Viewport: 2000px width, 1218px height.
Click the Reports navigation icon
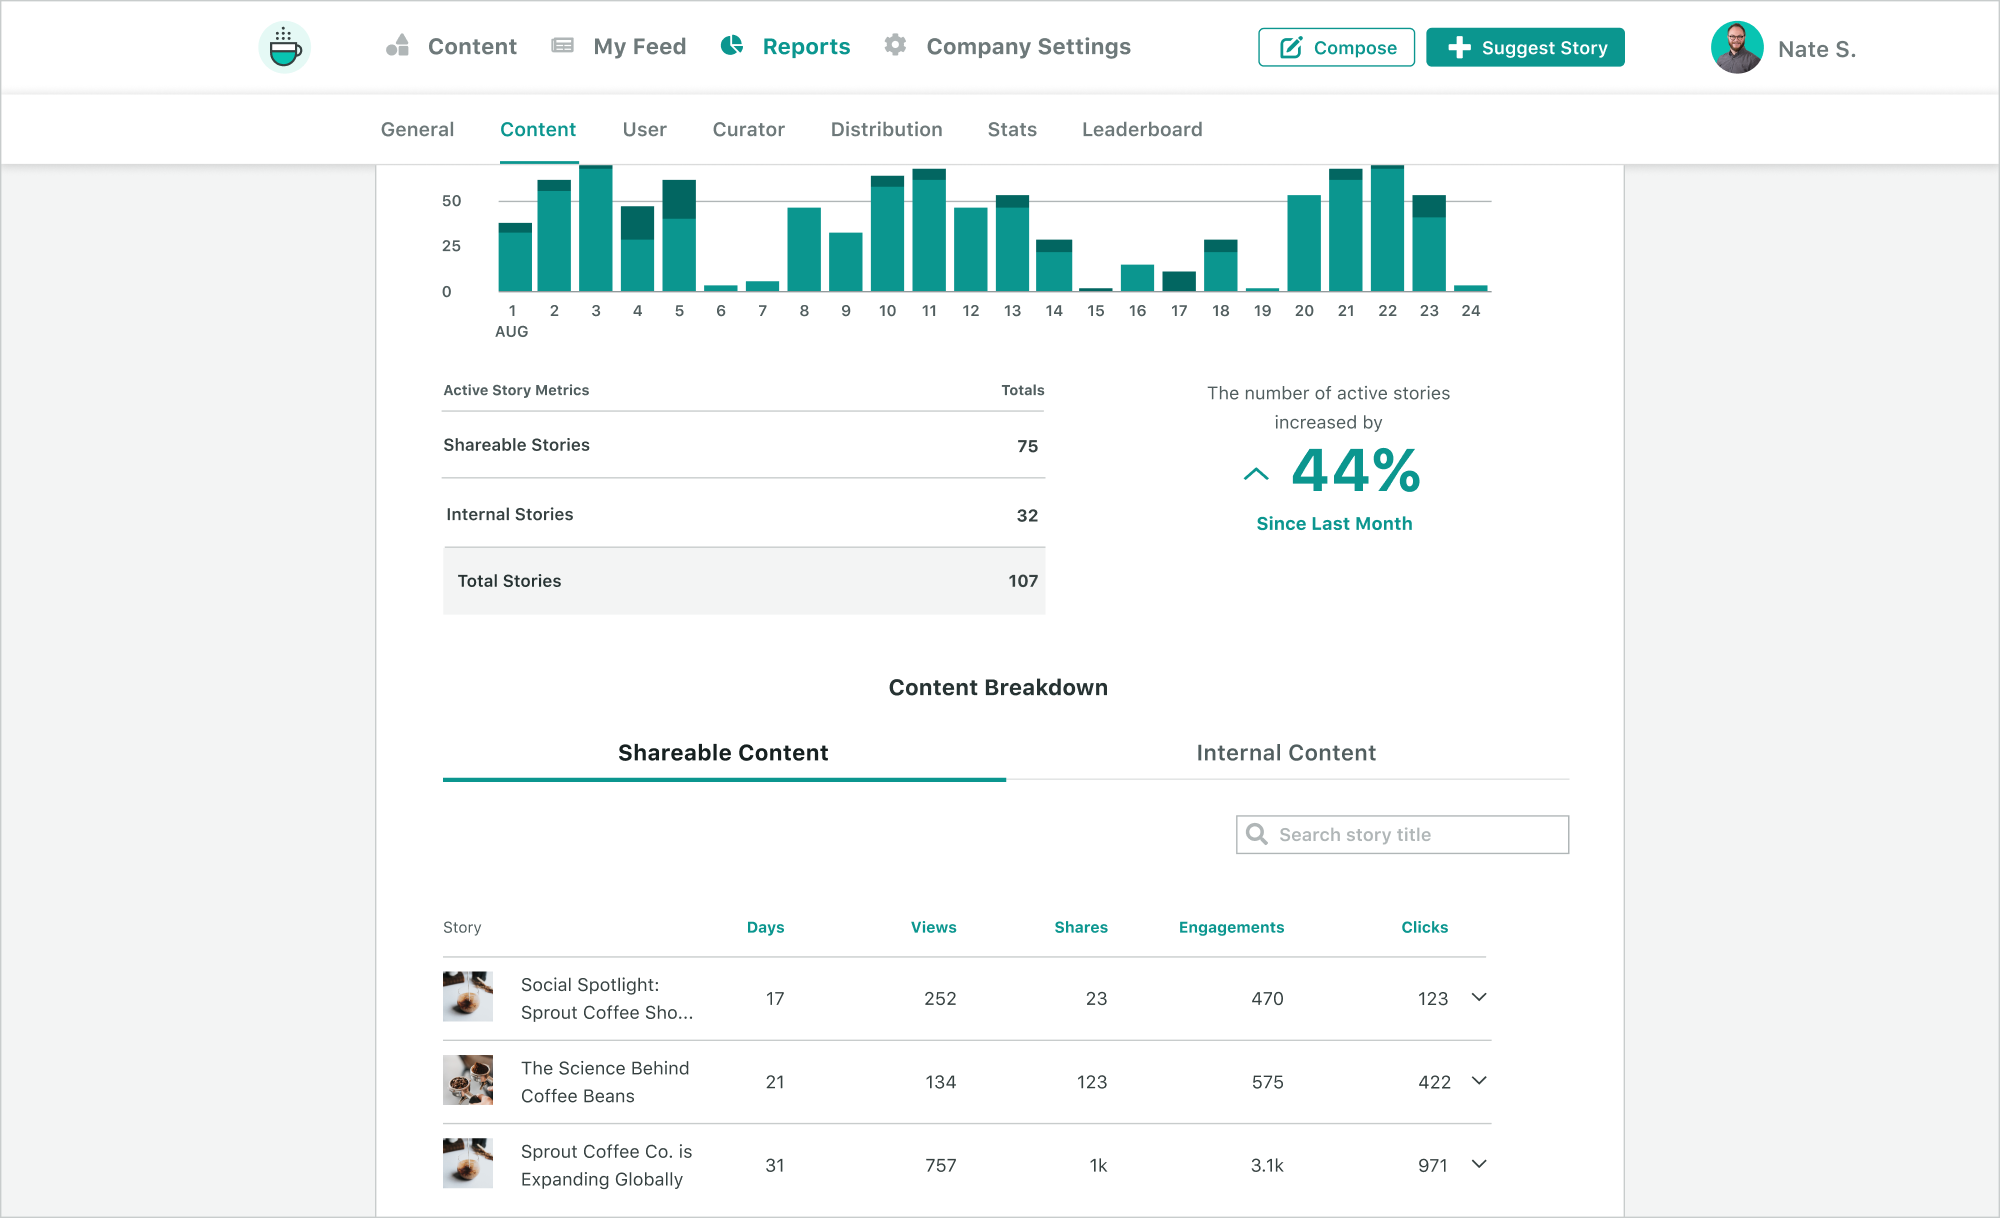click(x=731, y=46)
